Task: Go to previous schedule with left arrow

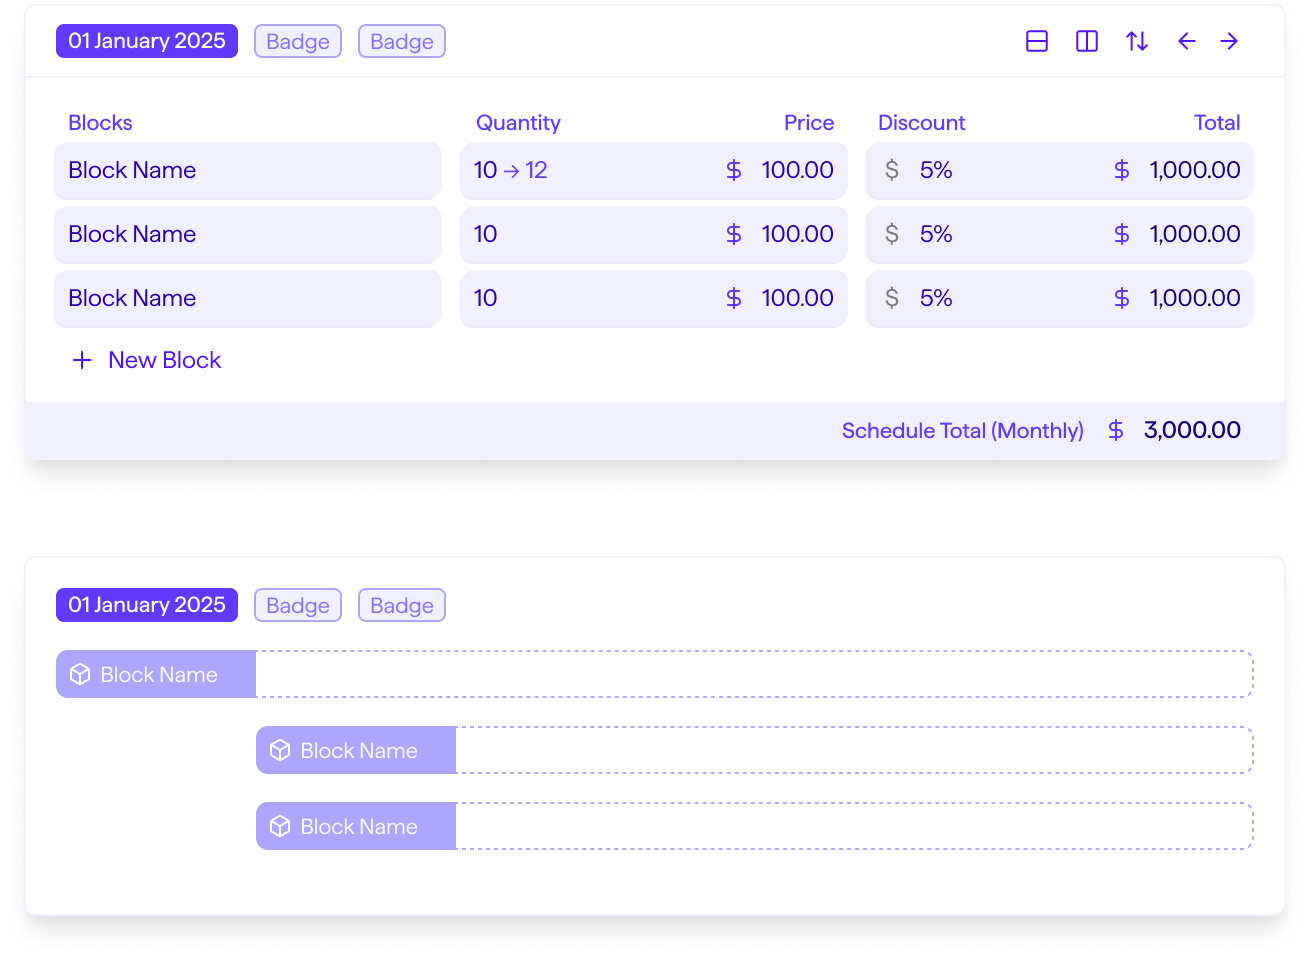Action: (x=1187, y=41)
